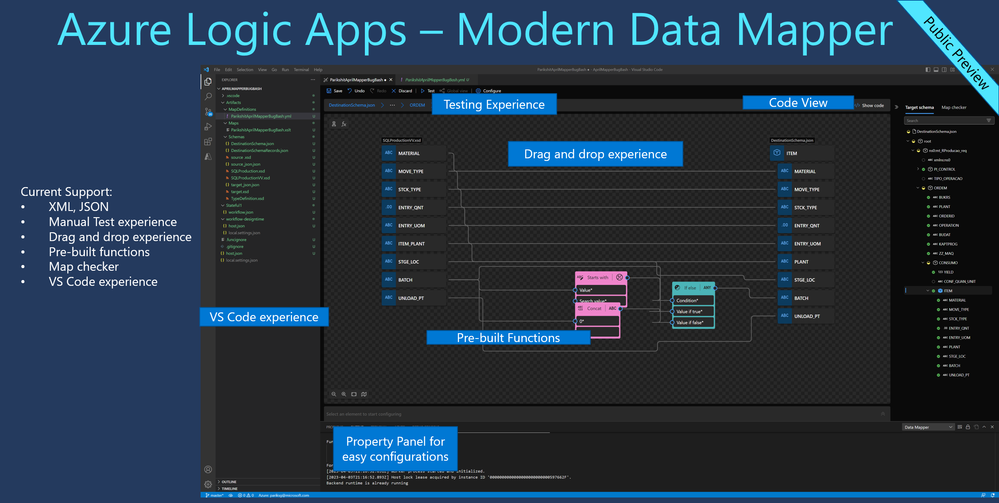Switch to the Target schema tab
The width and height of the screenshot is (999, 503).
pyautogui.click(x=919, y=108)
